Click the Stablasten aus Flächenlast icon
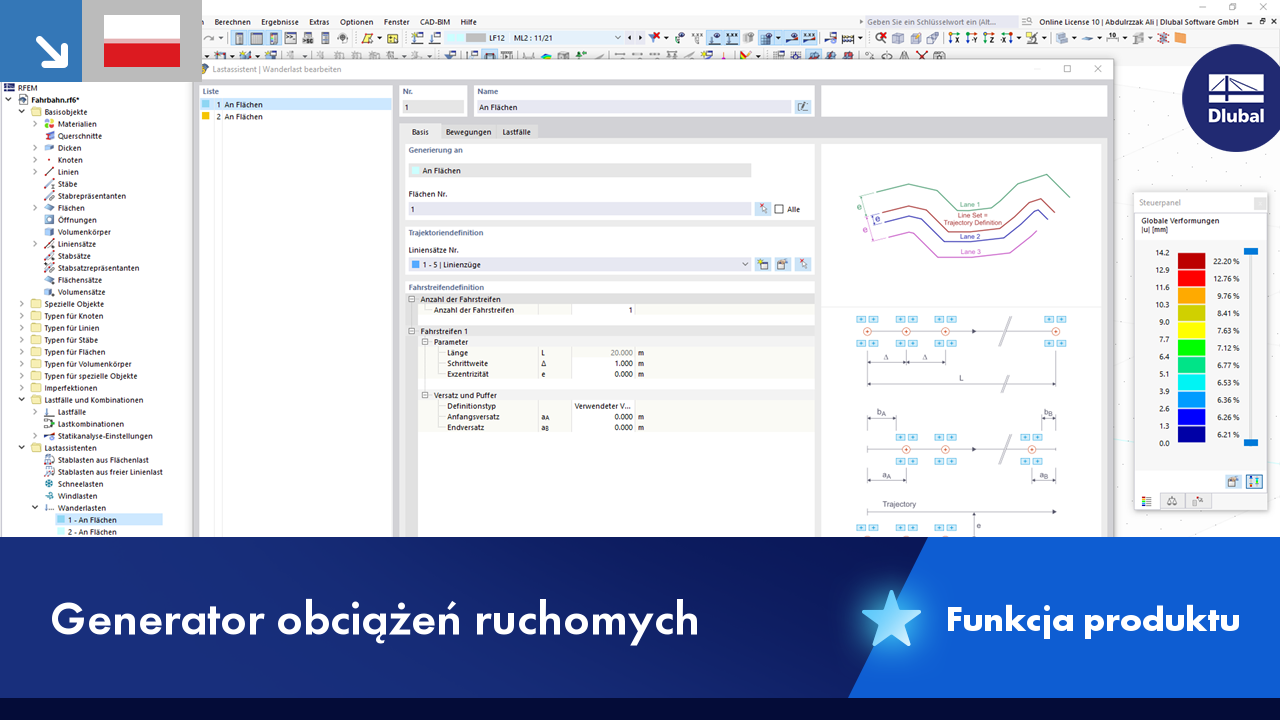This screenshot has height=720, width=1280. coord(49,460)
